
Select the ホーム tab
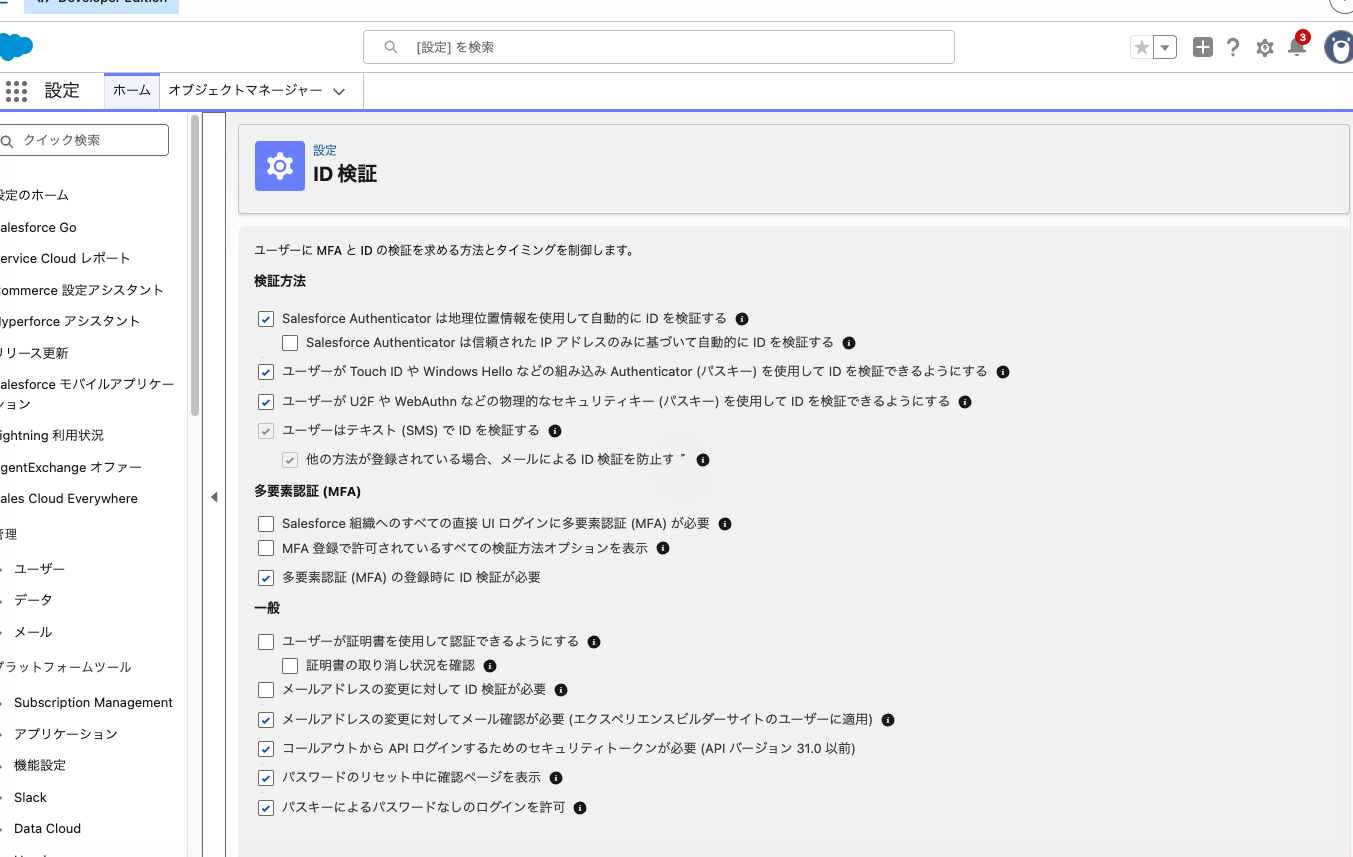click(132, 91)
